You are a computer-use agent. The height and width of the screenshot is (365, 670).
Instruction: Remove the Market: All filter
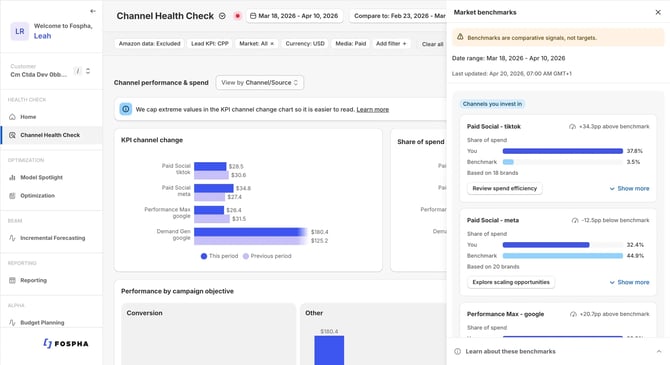[x=272, y=44]
